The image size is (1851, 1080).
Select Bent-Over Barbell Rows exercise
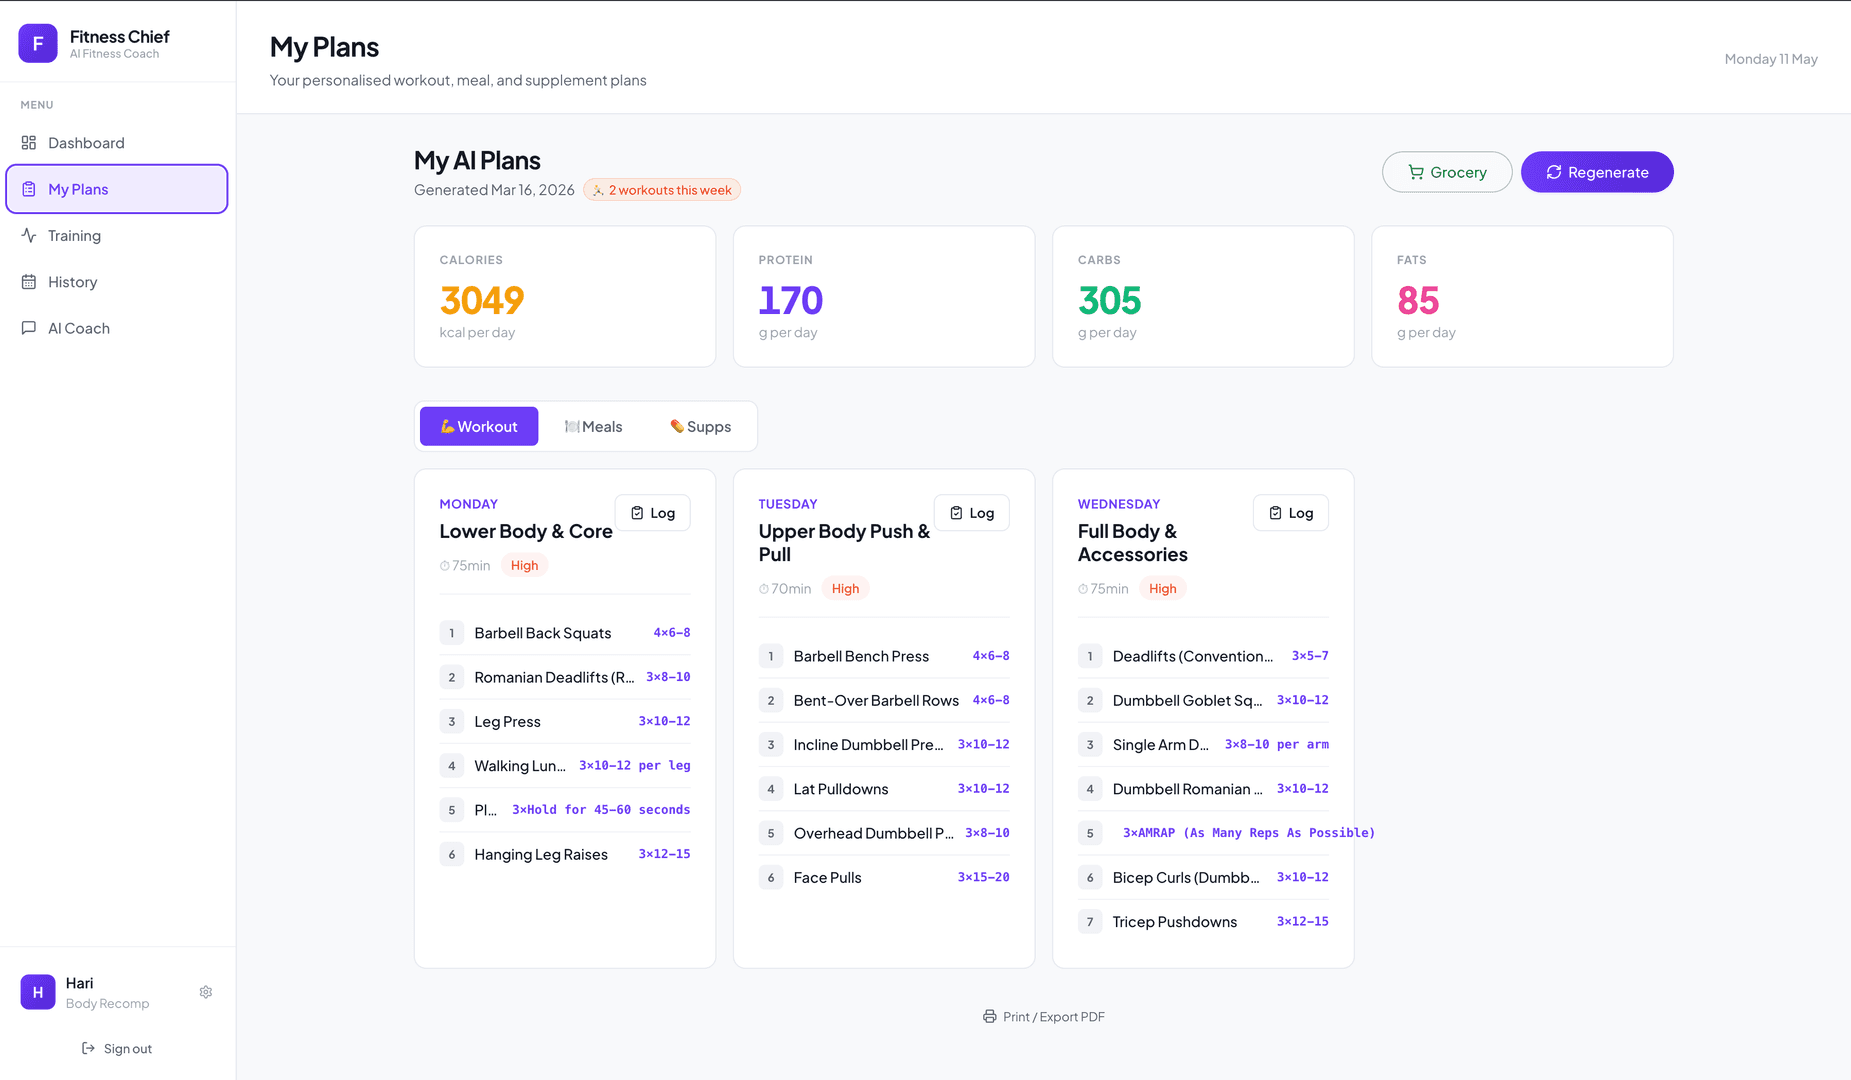coord(884,700)
